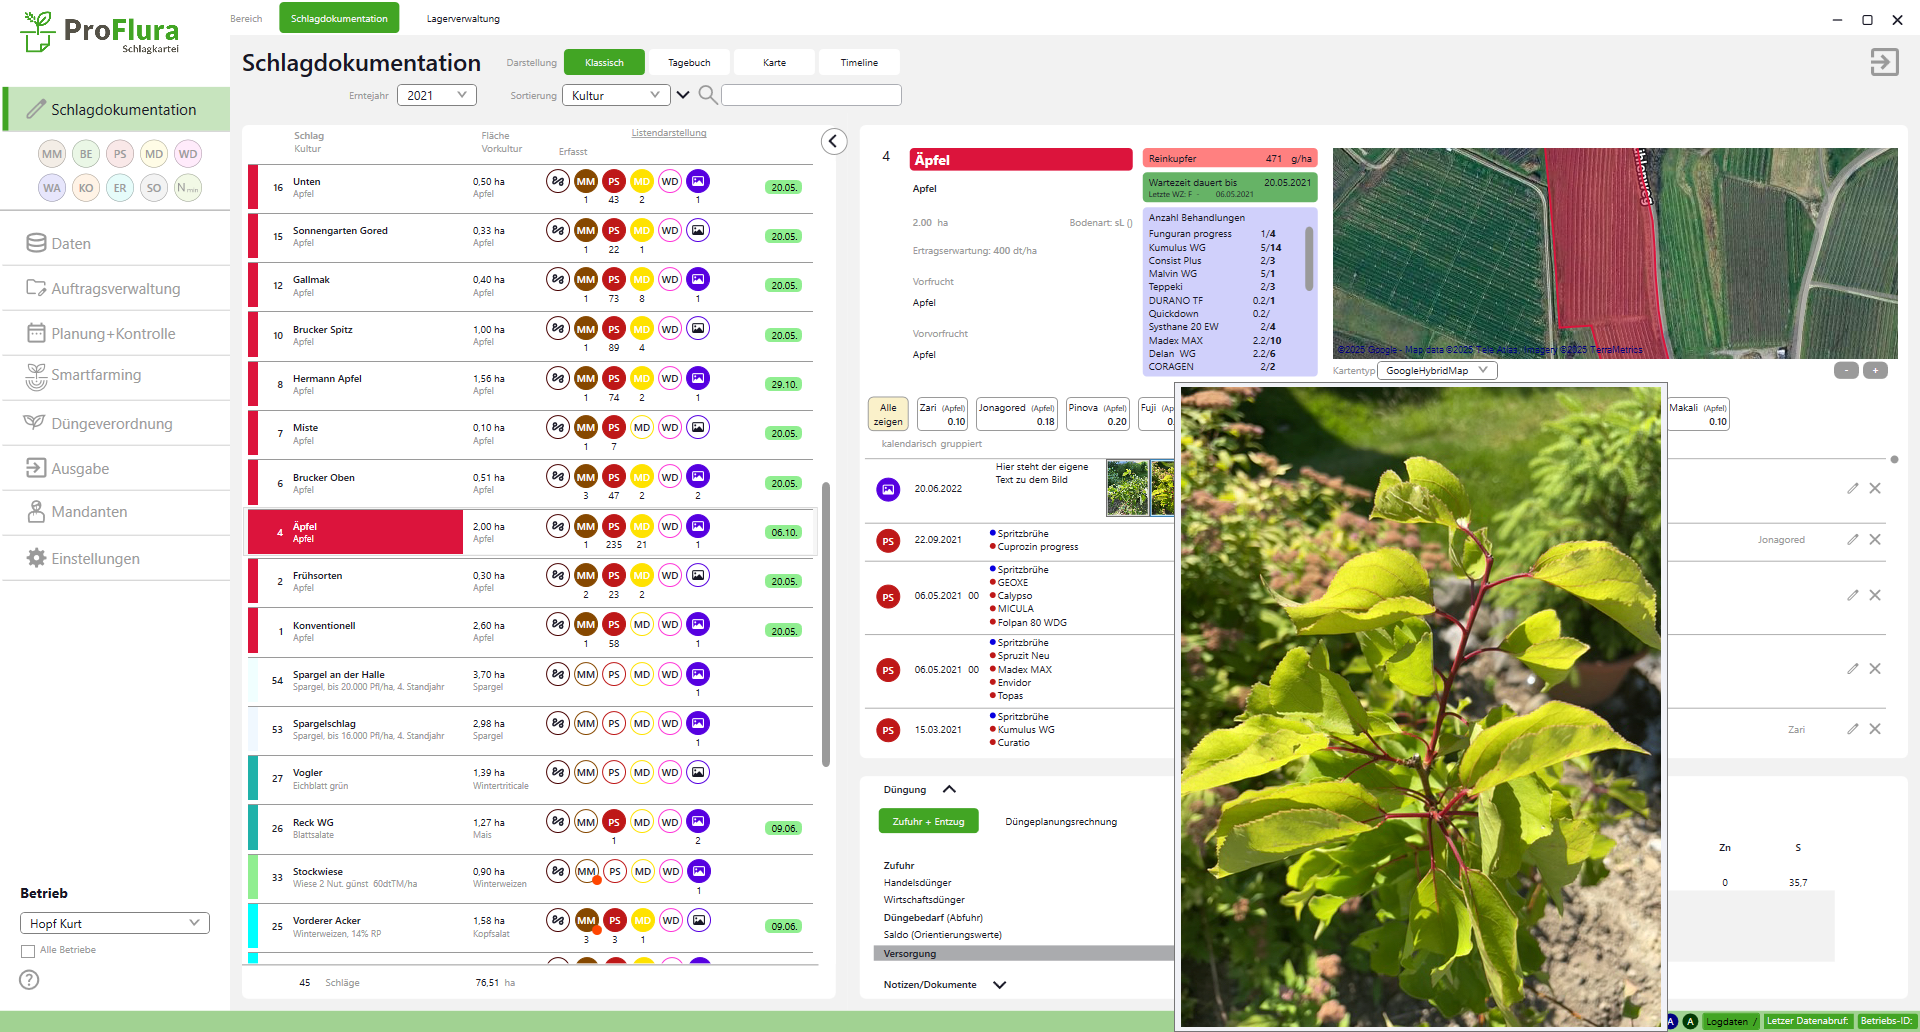Click the PS icon on the Unten row
Viewport: 1920px width, 1032px height.
point(614,182)
